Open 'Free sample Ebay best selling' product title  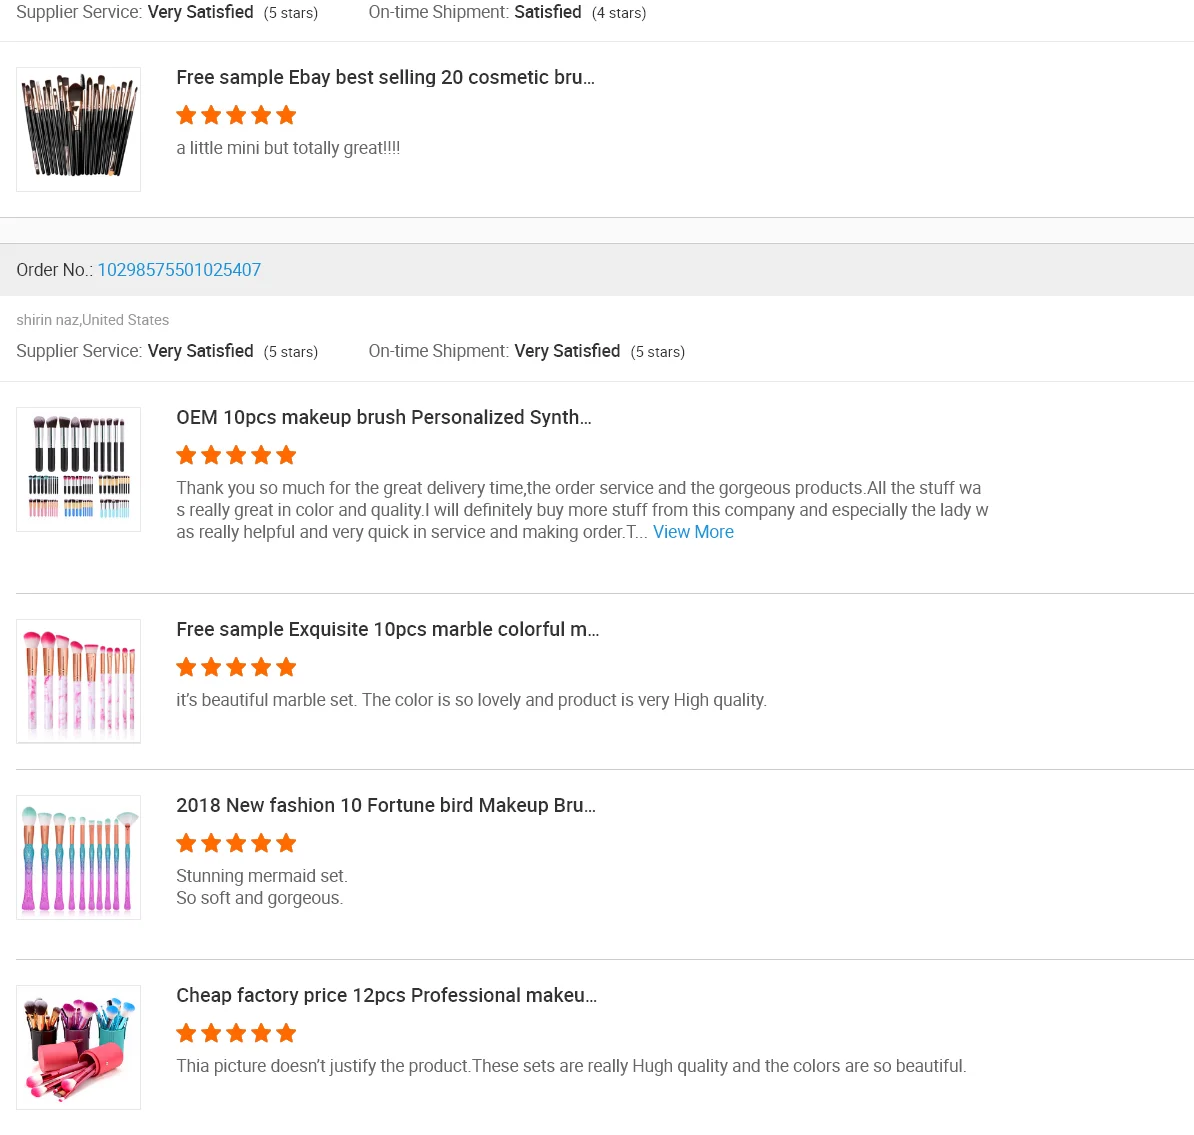pyautogui.click(x=385, y=77)
